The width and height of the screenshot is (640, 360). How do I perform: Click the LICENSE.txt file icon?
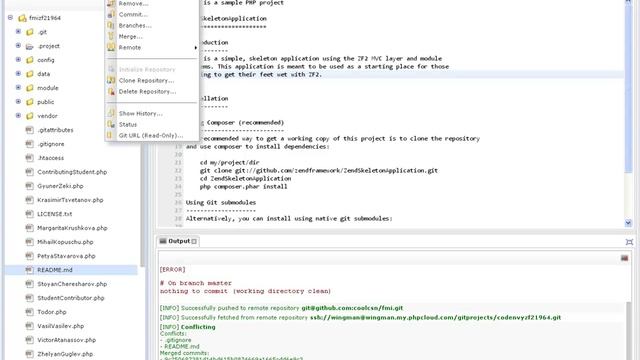click(x=29, y=214)
